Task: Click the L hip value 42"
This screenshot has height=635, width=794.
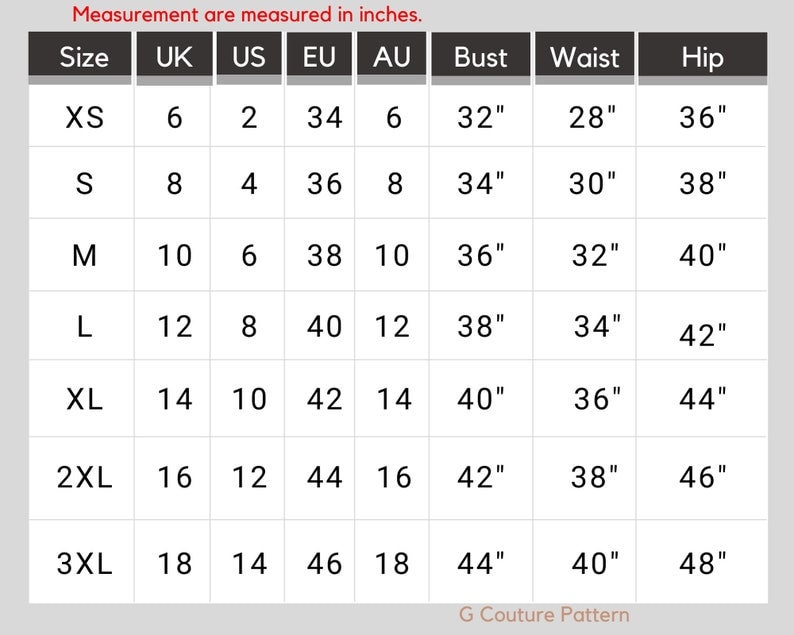Action: tap(702, 335)
